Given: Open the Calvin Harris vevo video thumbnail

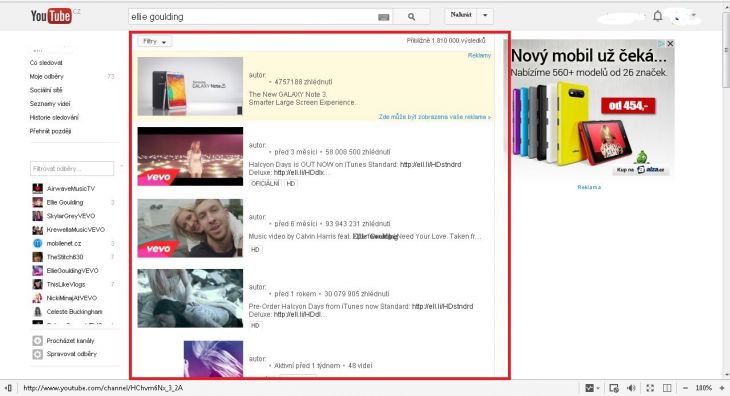Looking at the screenshot, I should point(190,228).
